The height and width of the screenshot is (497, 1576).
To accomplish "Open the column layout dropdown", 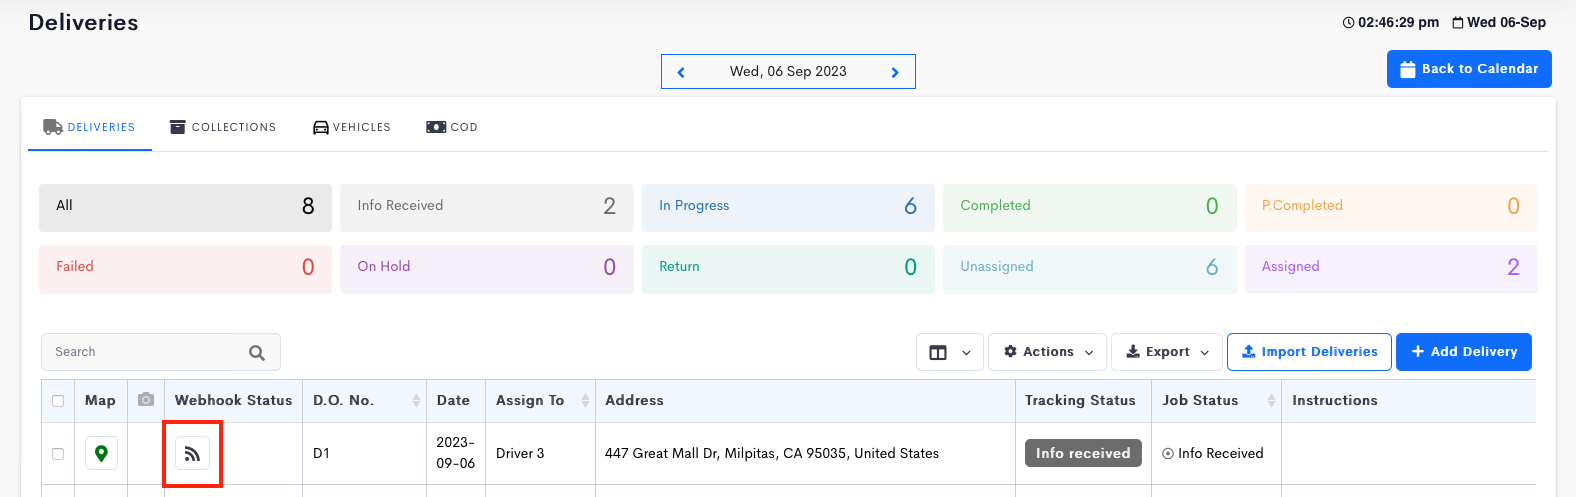I will 950,352.
